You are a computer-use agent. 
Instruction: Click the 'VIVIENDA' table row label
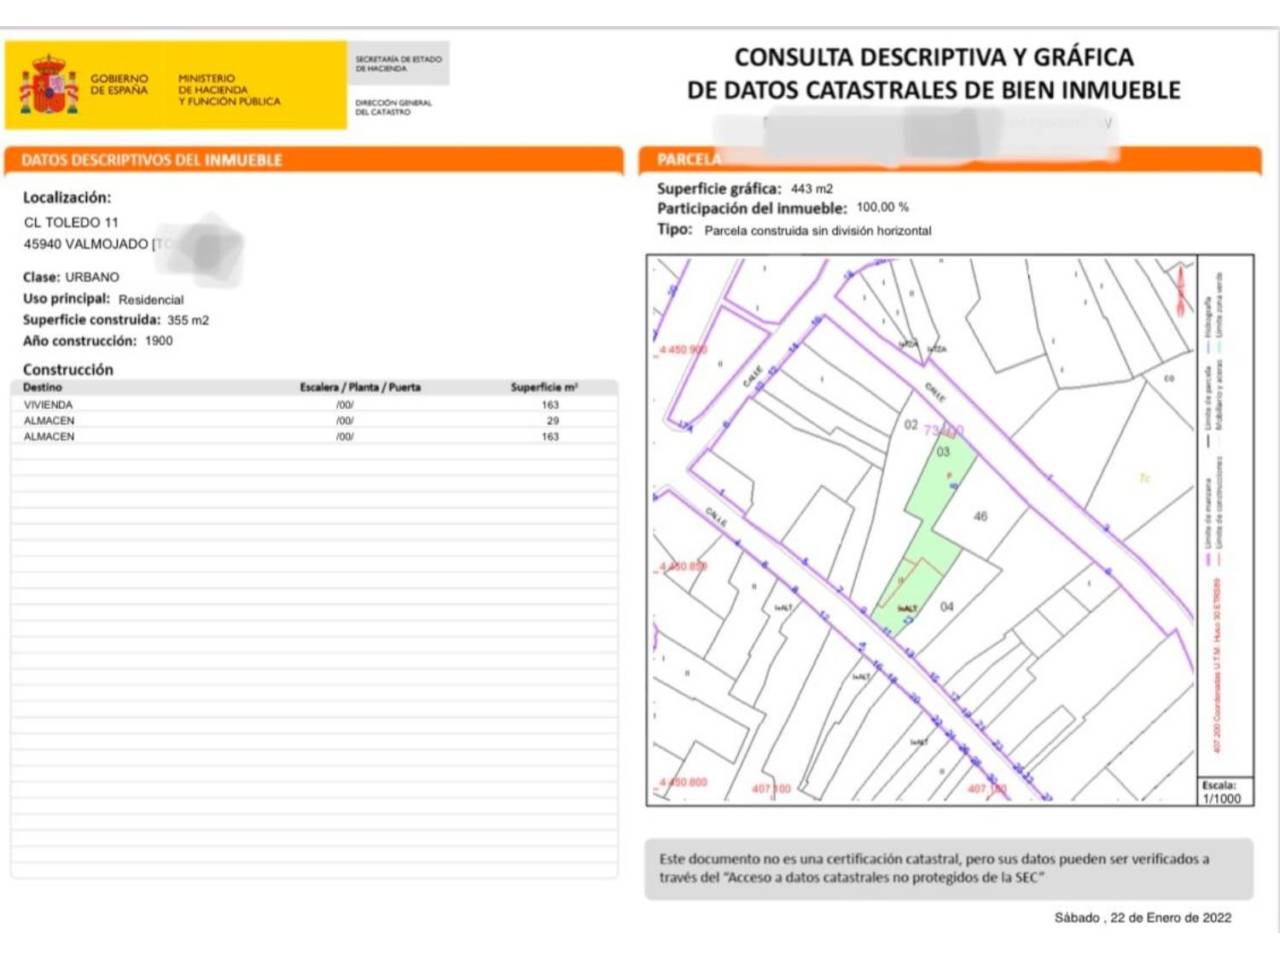tap(48, 405)
